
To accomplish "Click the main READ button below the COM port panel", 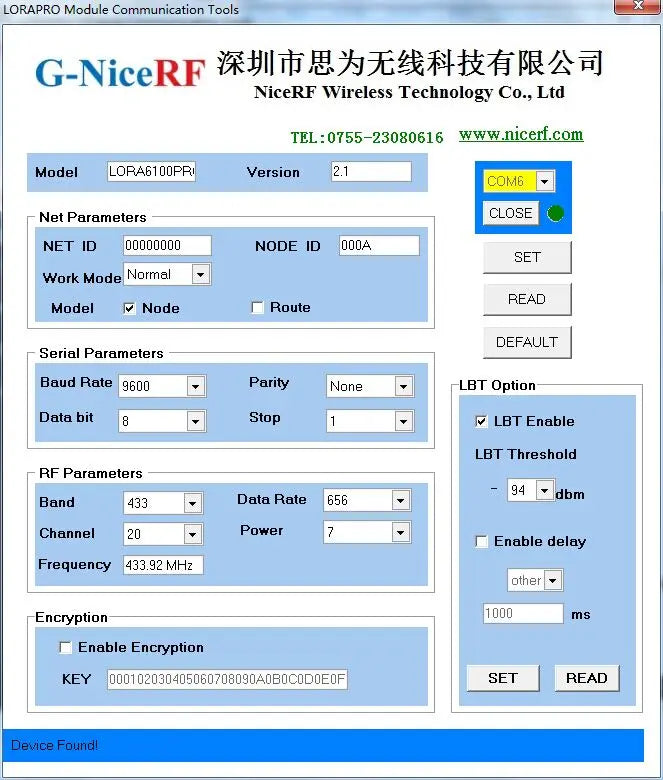I will click(x=527, y=299).
